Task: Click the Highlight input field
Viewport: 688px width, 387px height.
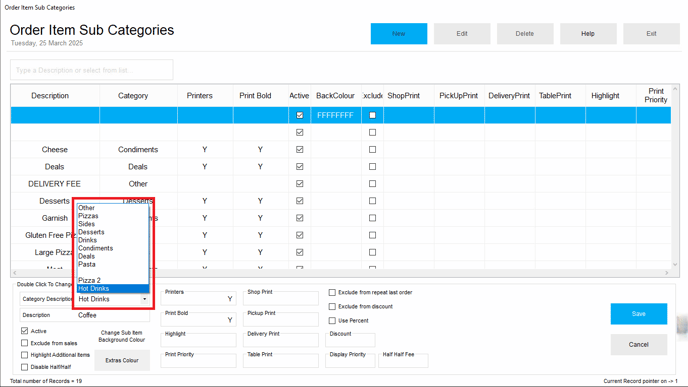Action: tap(198, 340)
